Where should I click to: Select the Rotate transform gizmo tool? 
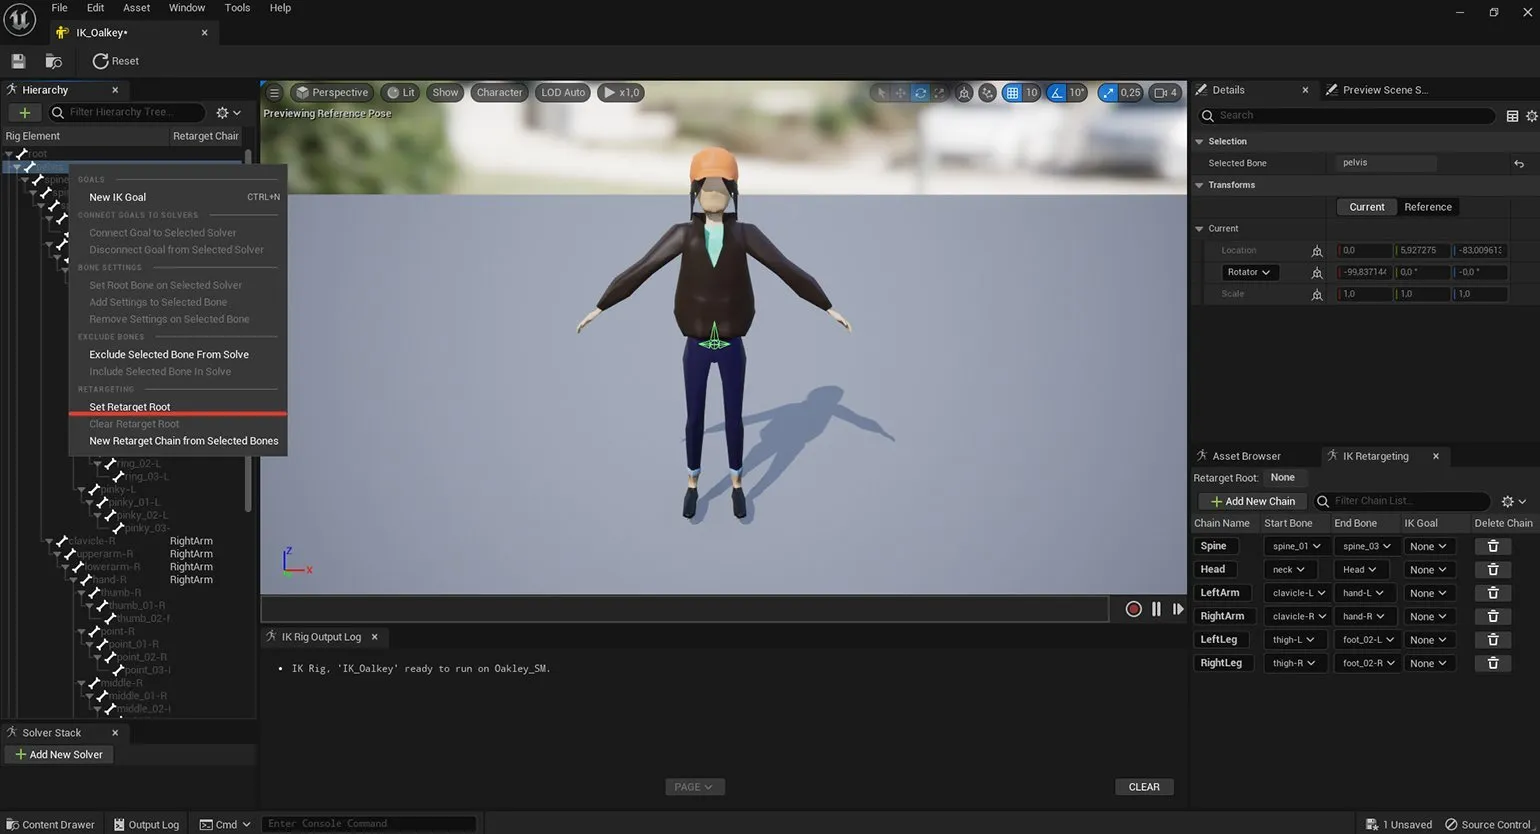point(920,93)
